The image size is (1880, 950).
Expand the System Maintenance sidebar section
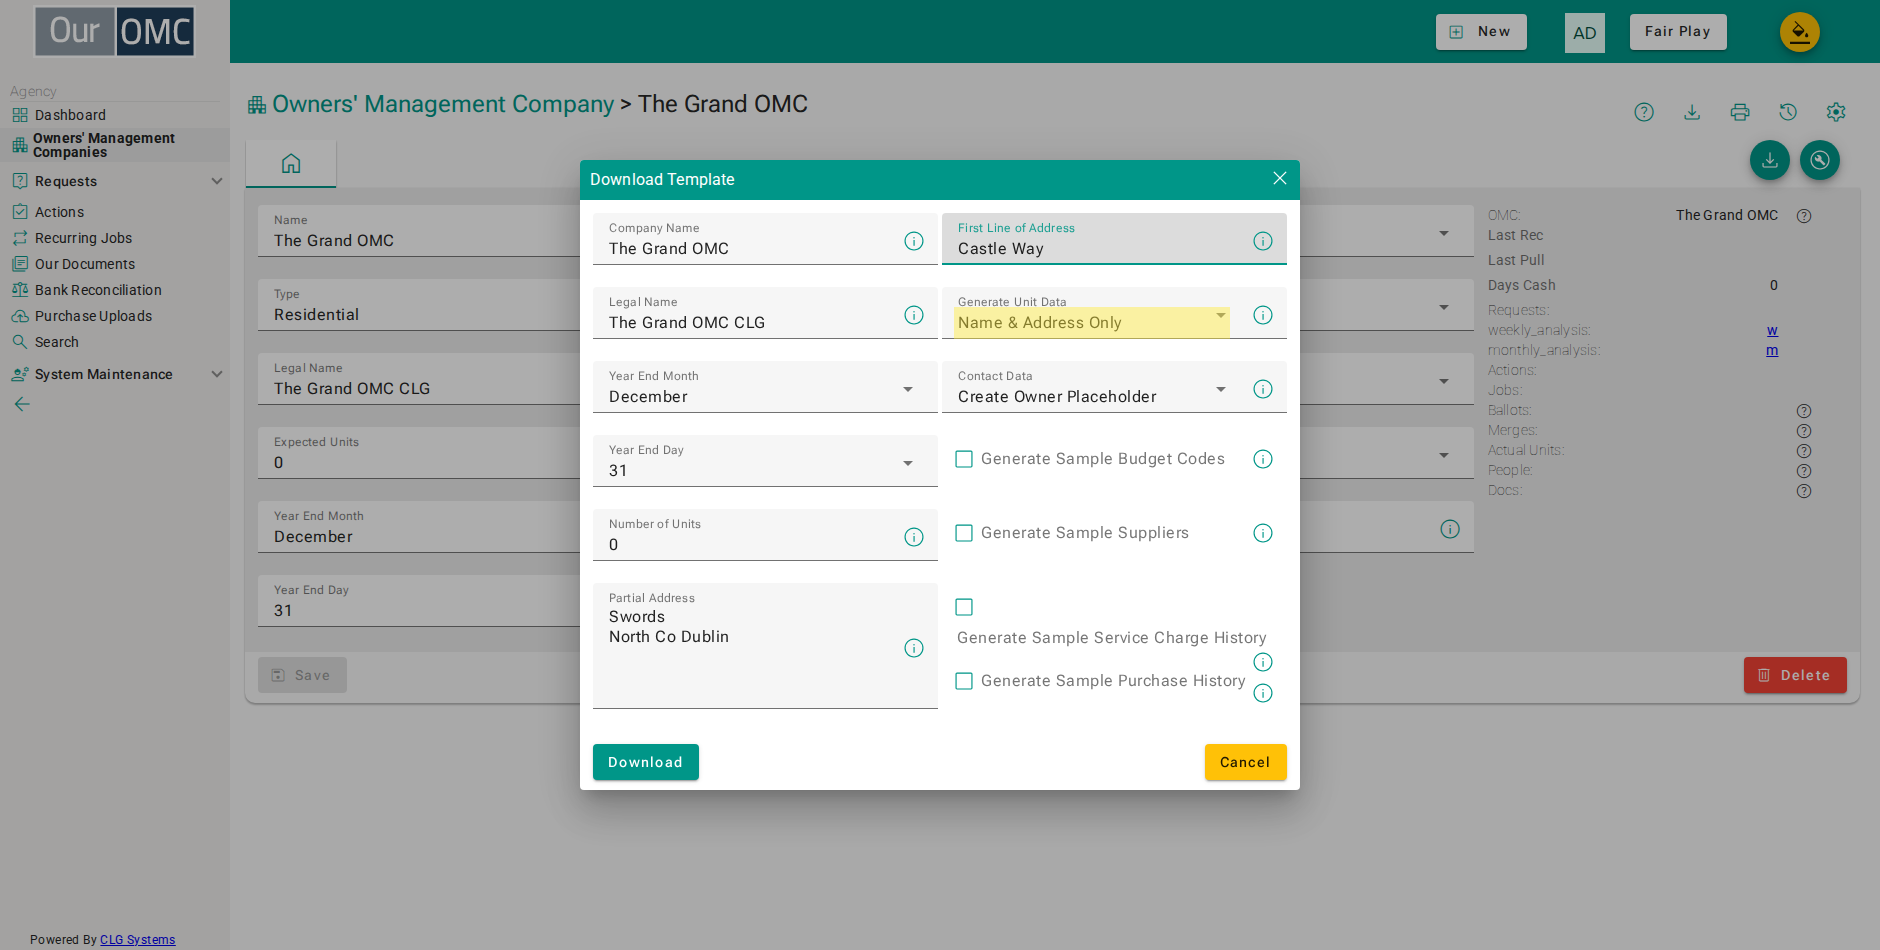115,374
